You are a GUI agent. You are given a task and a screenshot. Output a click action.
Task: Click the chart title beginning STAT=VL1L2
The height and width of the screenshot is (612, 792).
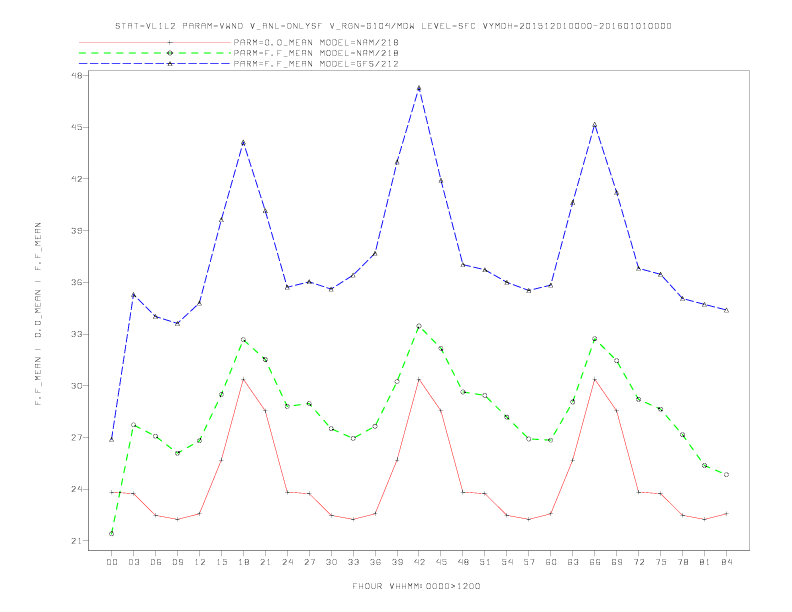click(393, 26)
